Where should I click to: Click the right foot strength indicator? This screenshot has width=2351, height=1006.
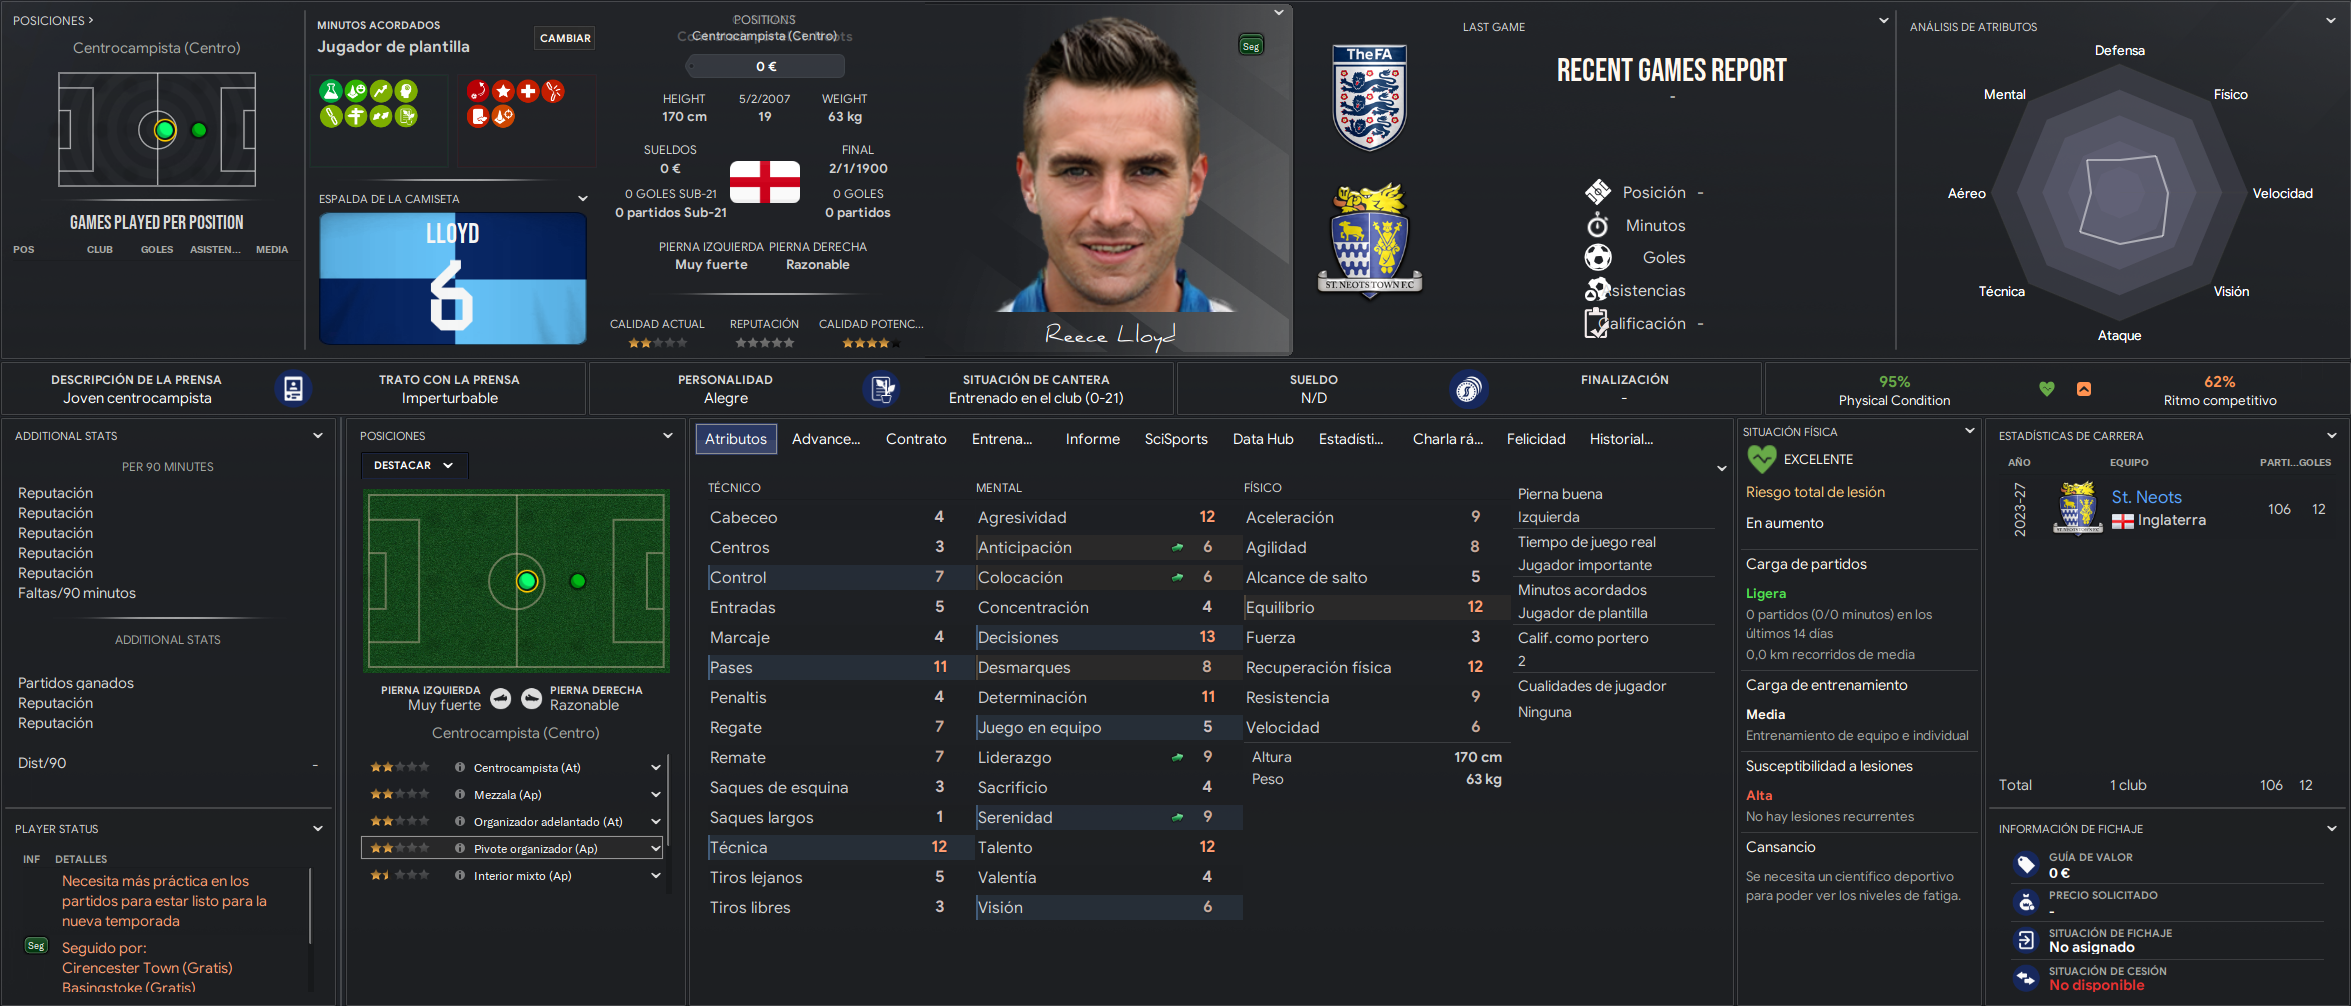coord(532,698)
